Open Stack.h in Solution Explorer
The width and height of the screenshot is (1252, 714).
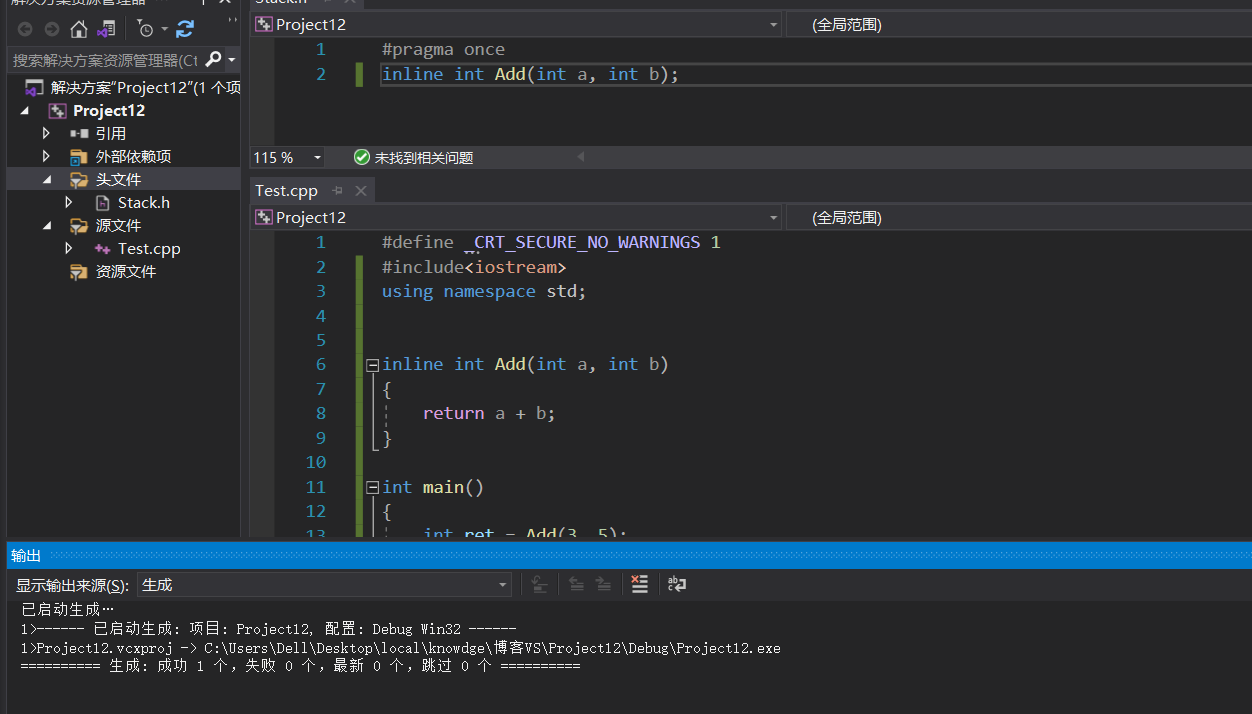144,202
